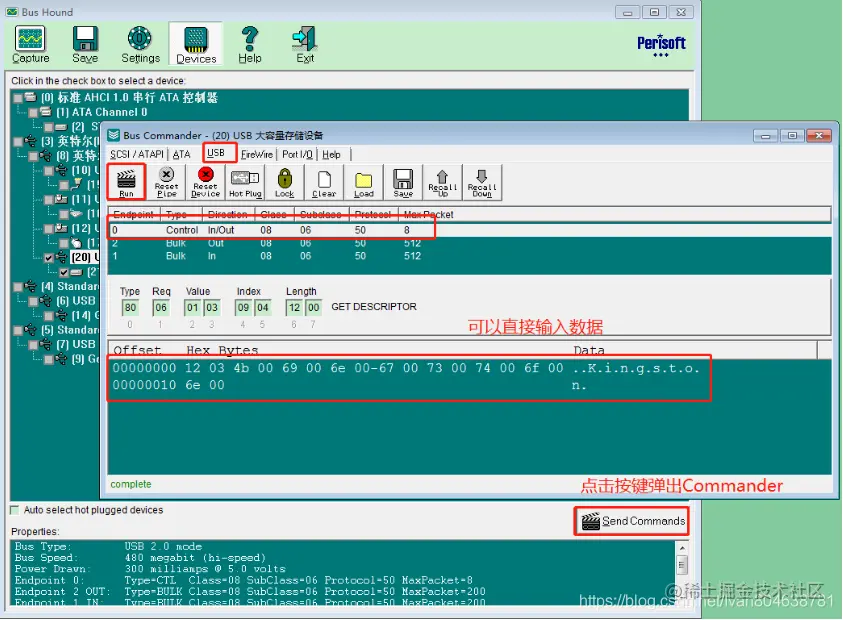This screenshot has height=620, width=843.
Task: Click hex data row at offset 00000000
Action: point(406,368)
